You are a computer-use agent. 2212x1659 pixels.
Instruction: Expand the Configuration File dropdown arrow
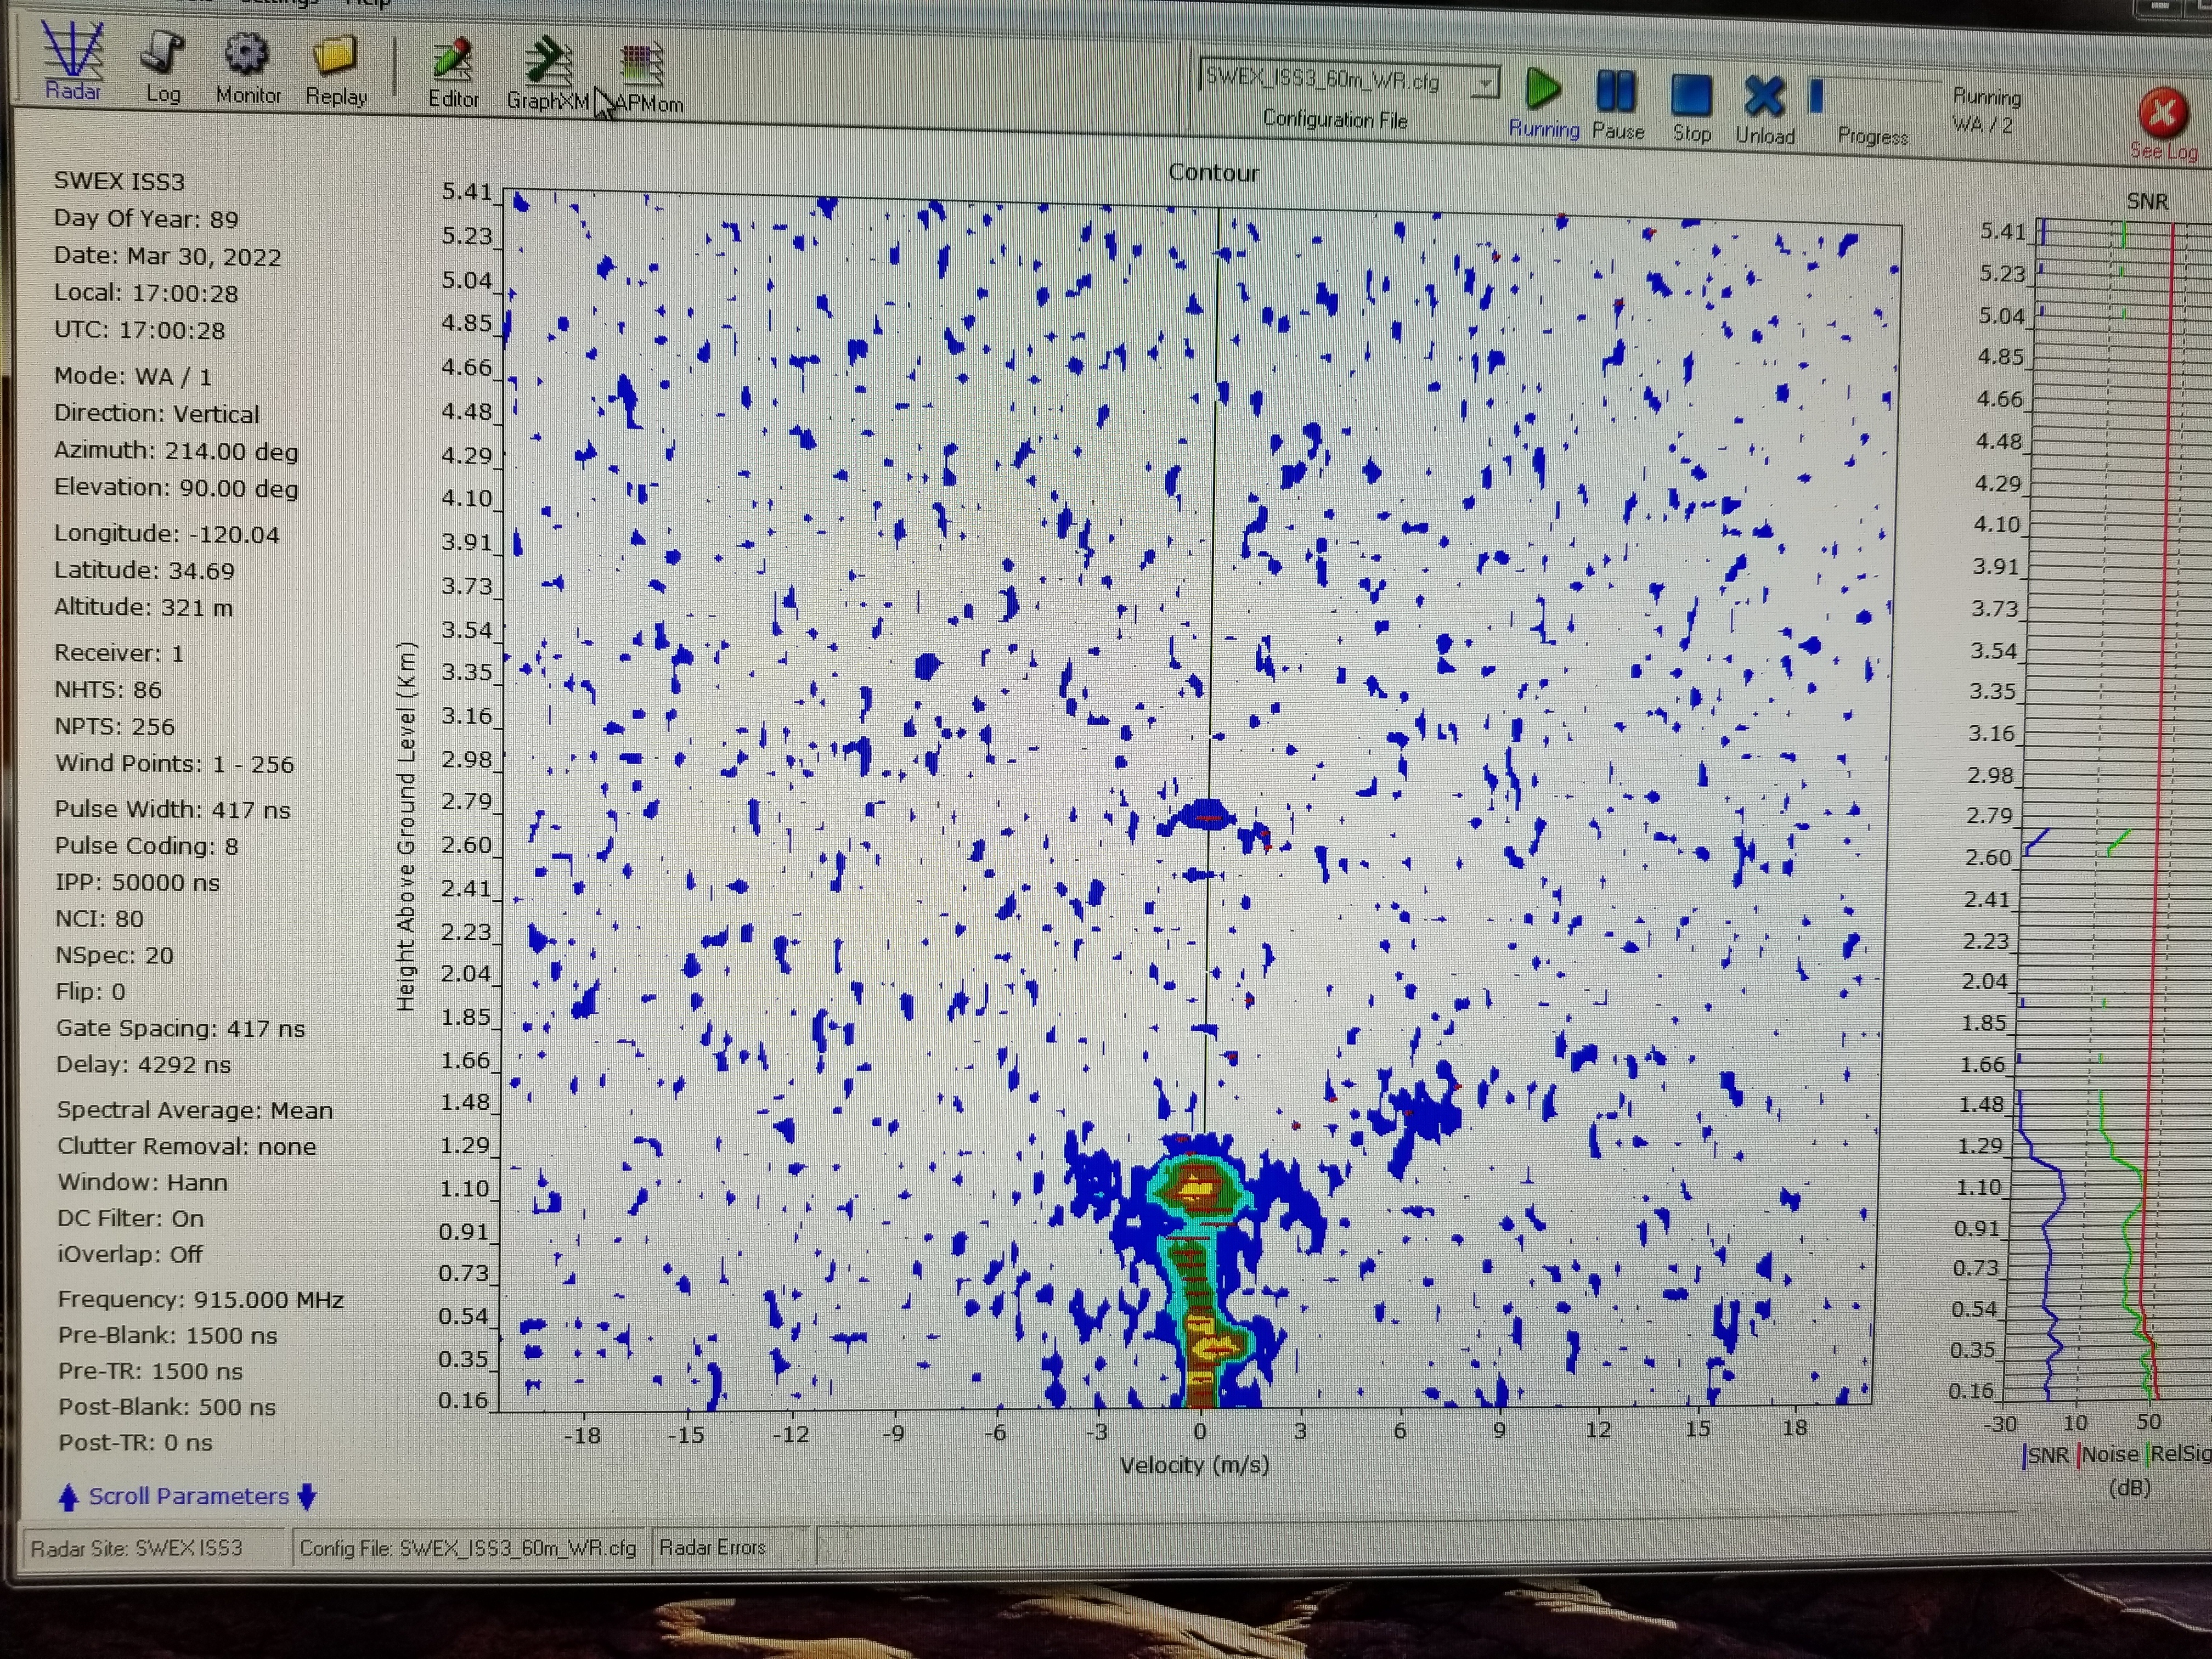coord(1486,83)
